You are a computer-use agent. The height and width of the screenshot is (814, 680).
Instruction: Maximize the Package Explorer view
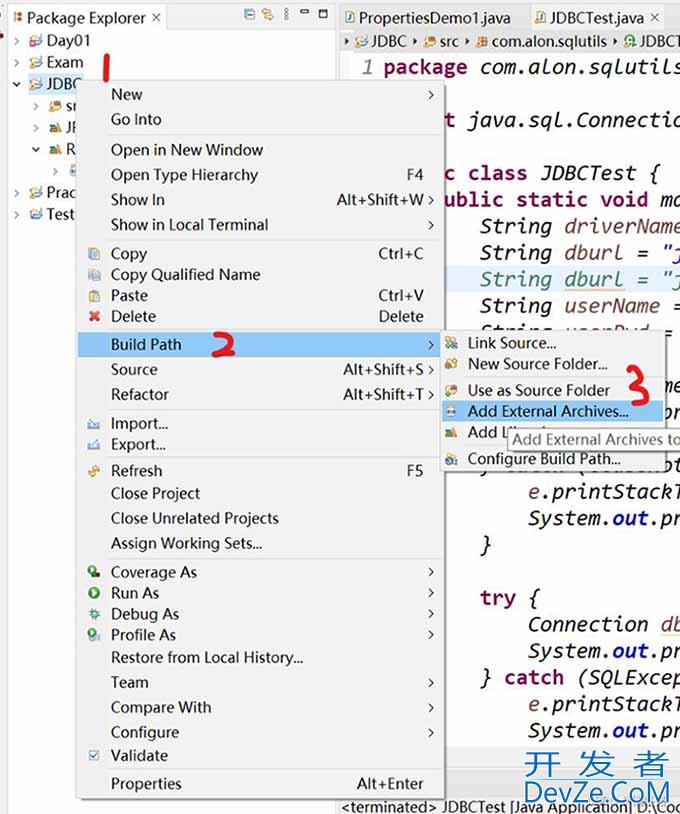pyautogui.click(x=323, y=13)
